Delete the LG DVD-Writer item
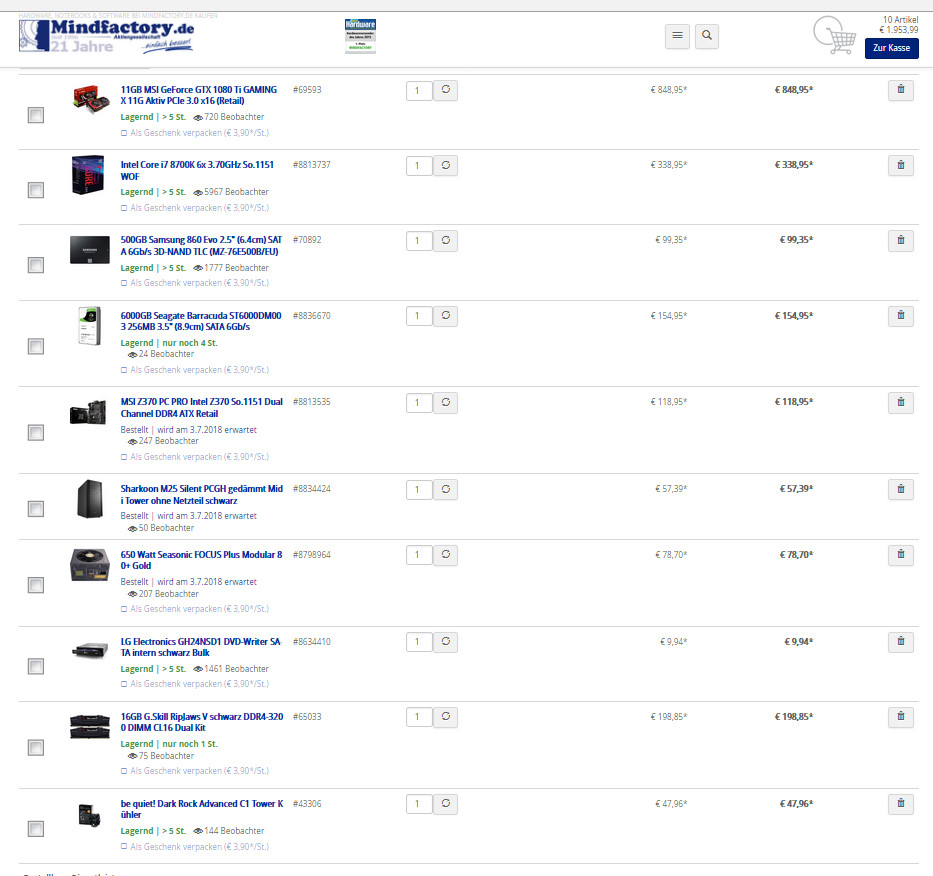Screen dimensions: 933x876 coord(901,642)
